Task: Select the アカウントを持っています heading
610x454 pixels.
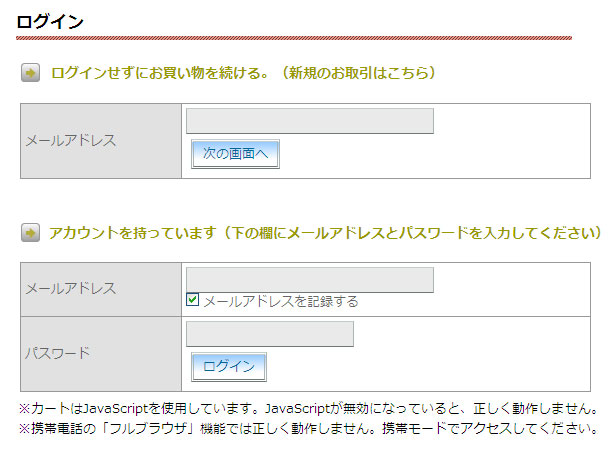Action: (x=132, y=233)
